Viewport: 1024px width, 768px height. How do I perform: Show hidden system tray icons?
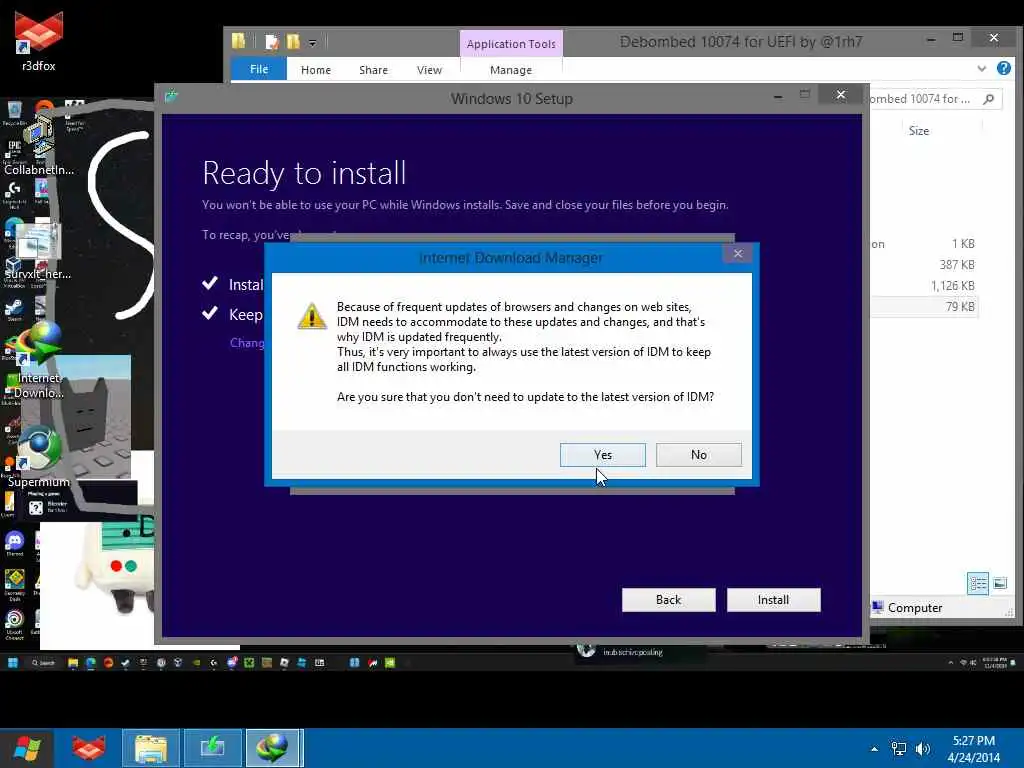pyautogui.click(x=874, y=749)
